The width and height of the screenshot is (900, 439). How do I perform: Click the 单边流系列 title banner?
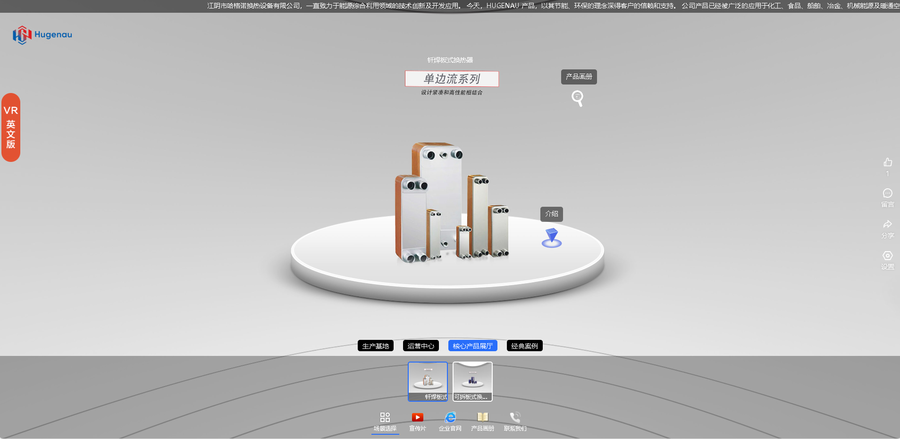click(x=452, y=79)
